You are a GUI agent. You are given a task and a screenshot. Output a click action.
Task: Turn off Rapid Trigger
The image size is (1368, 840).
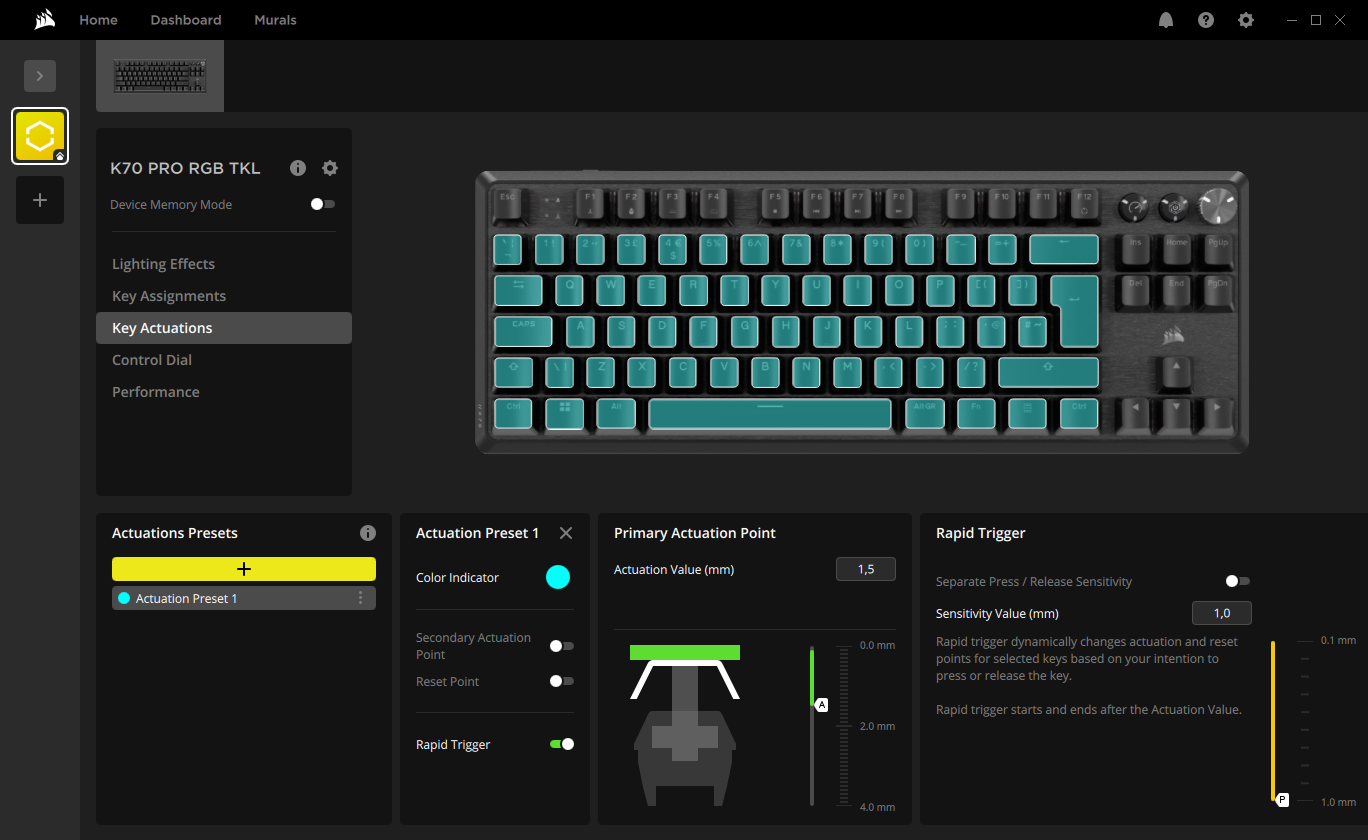tap(562, 744)
